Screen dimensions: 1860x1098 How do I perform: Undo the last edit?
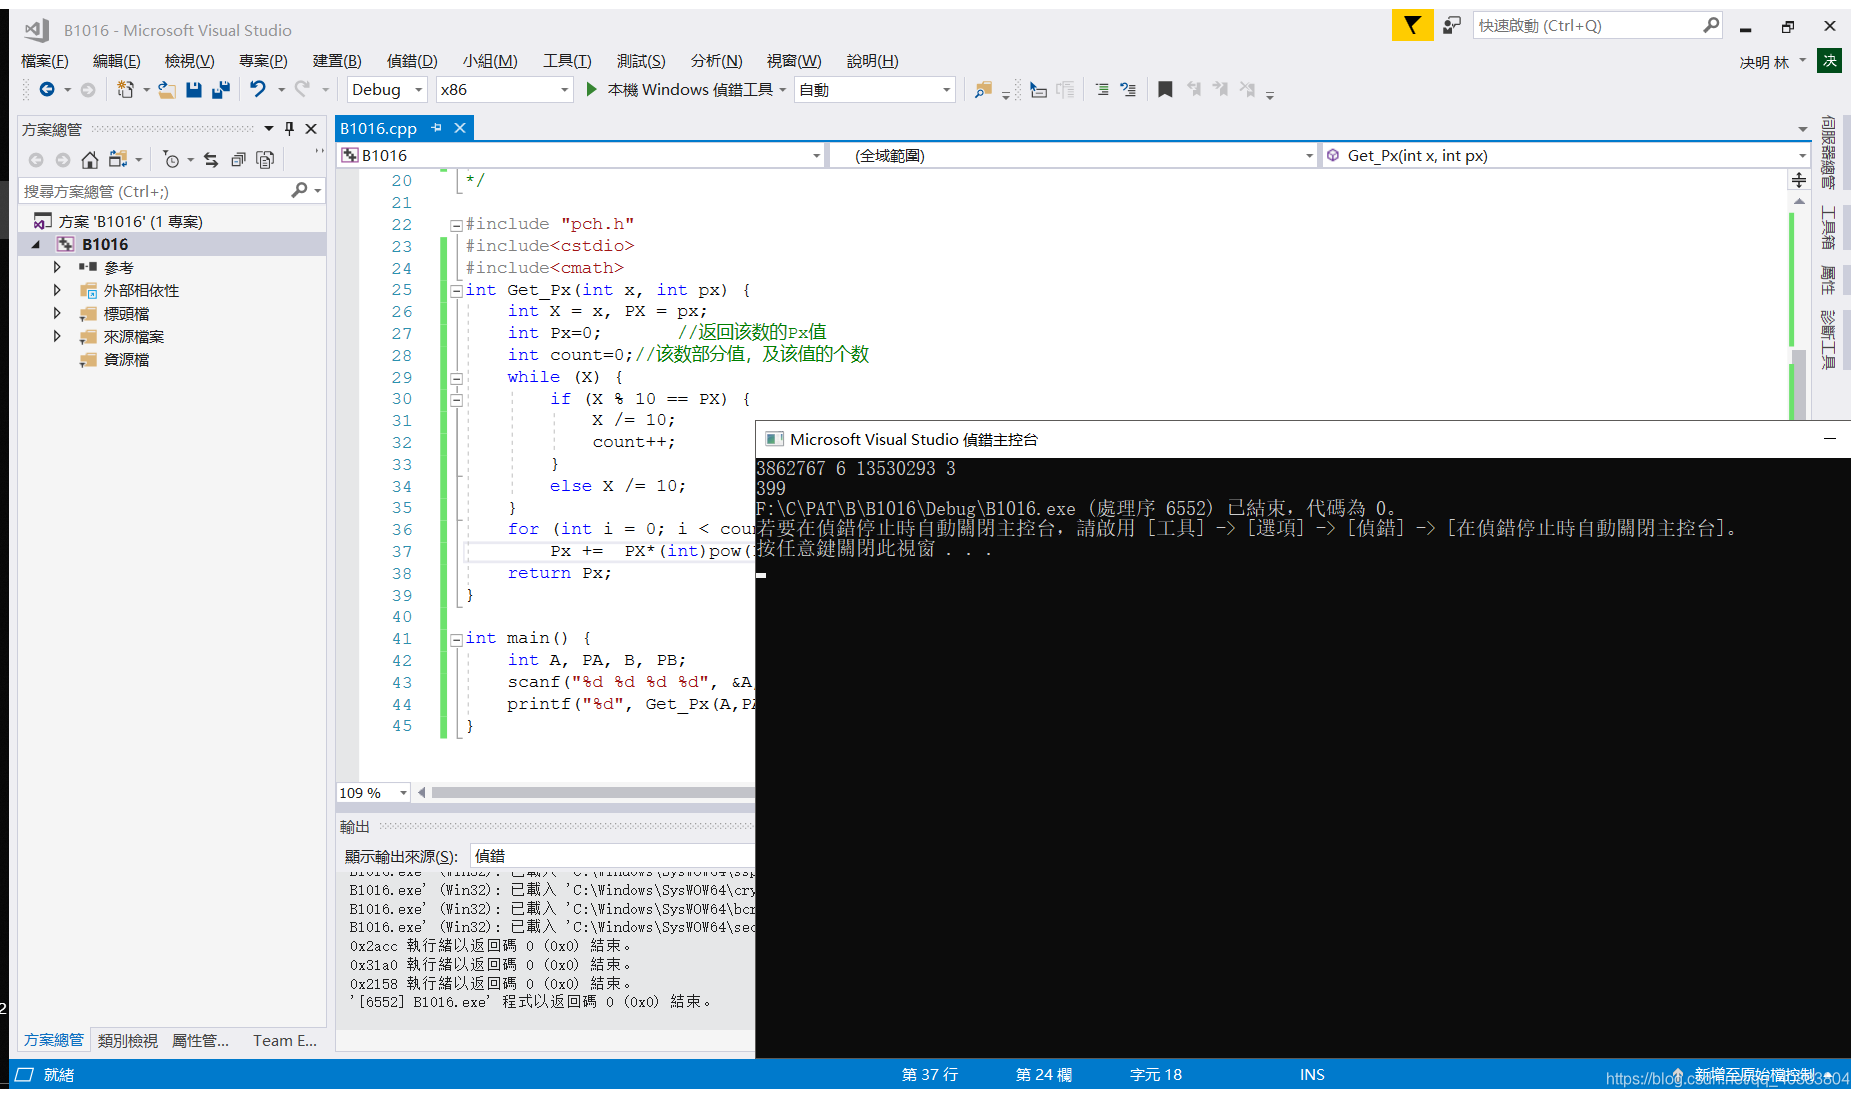pos(258,90)
